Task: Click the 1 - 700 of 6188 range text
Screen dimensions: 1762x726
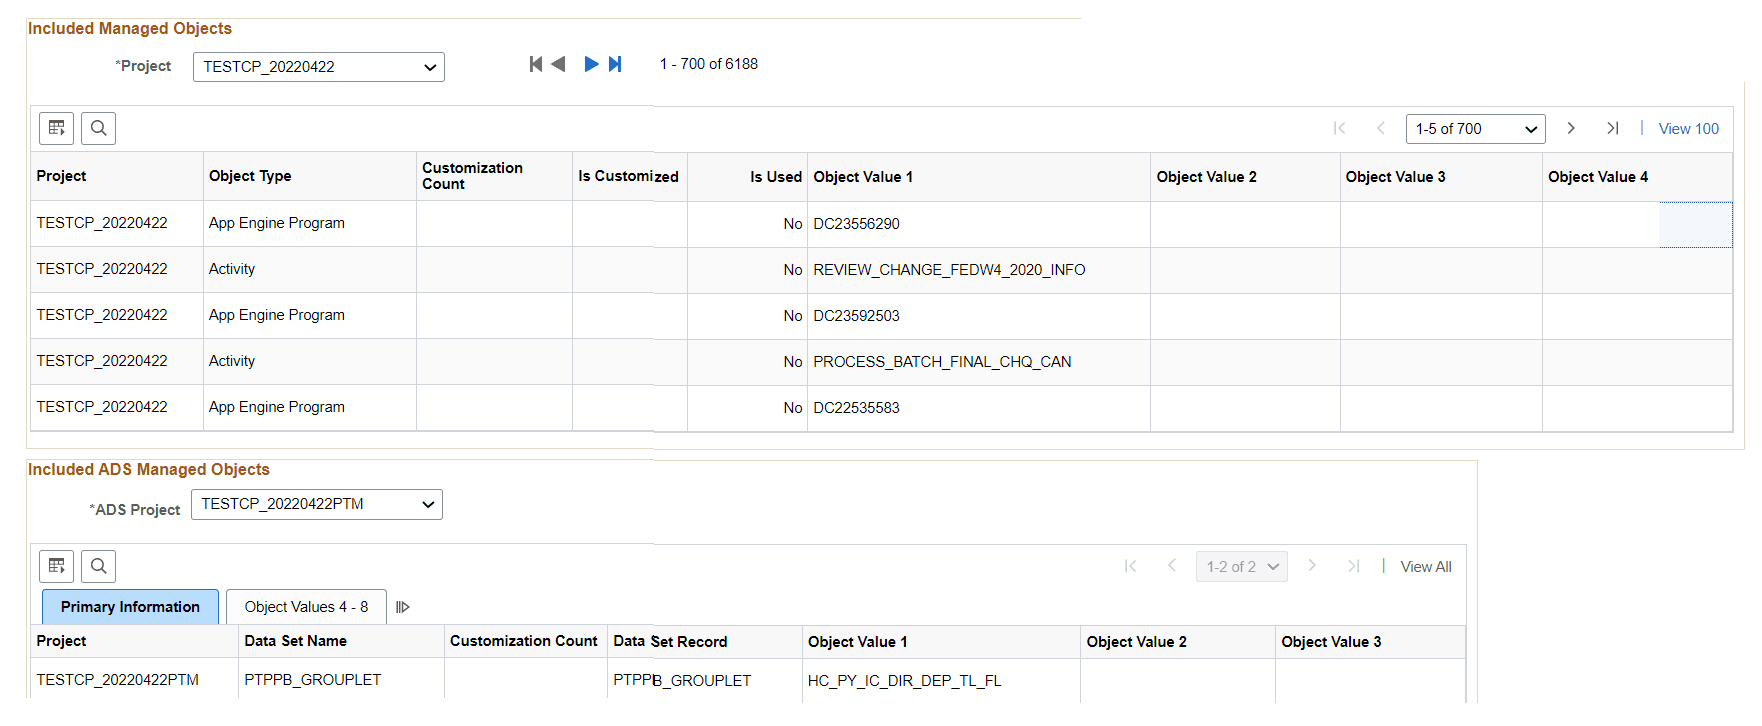Action: click(x=709, y=64)
